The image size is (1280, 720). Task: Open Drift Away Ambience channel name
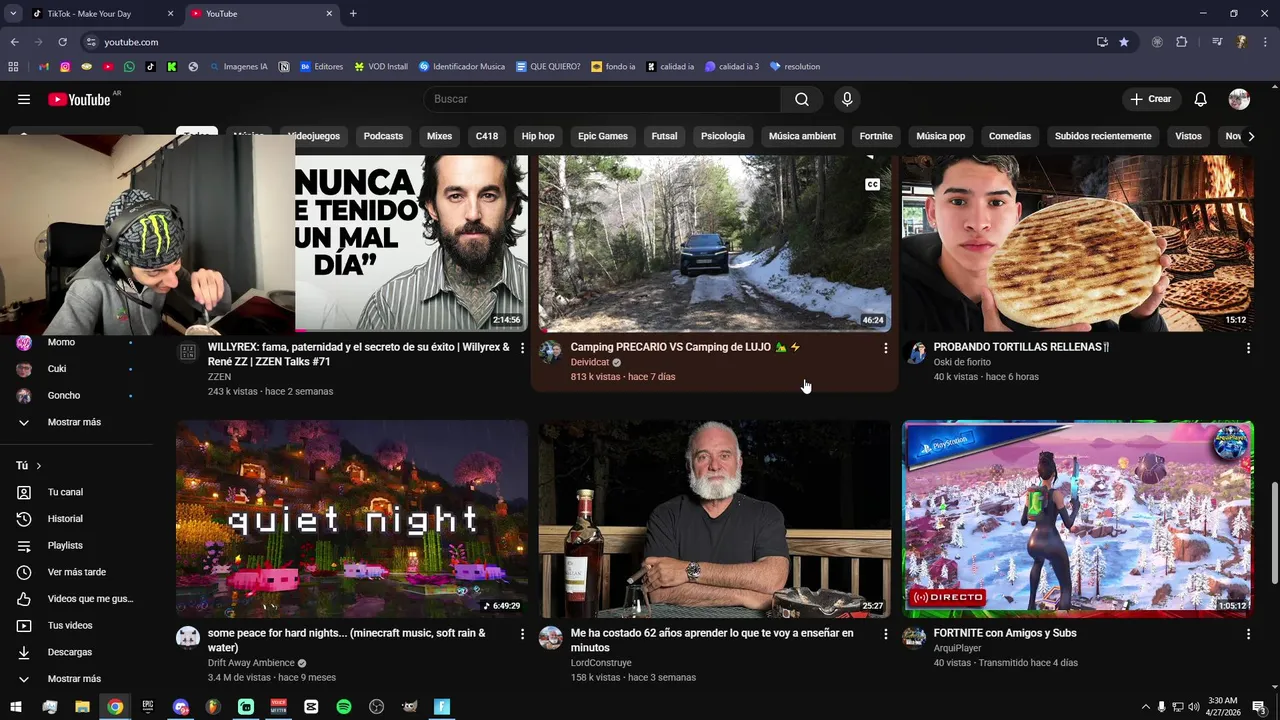pos(251,663)
